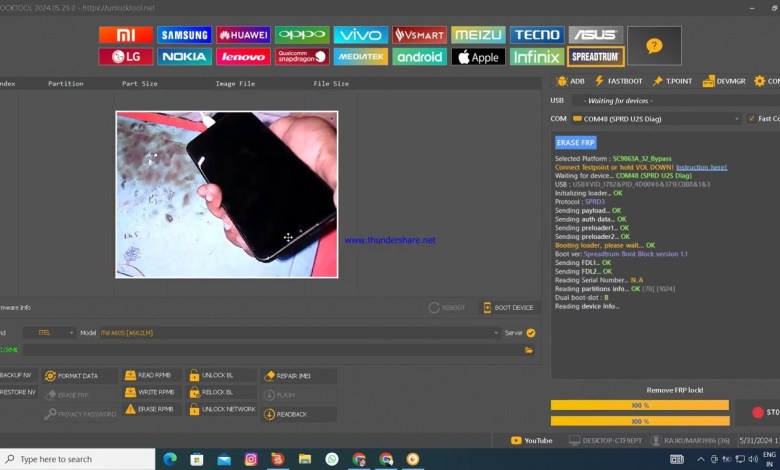This screenshot has width=780, height=470.
Task: Open the question mark help tile
Action: (x=654, y=46)
